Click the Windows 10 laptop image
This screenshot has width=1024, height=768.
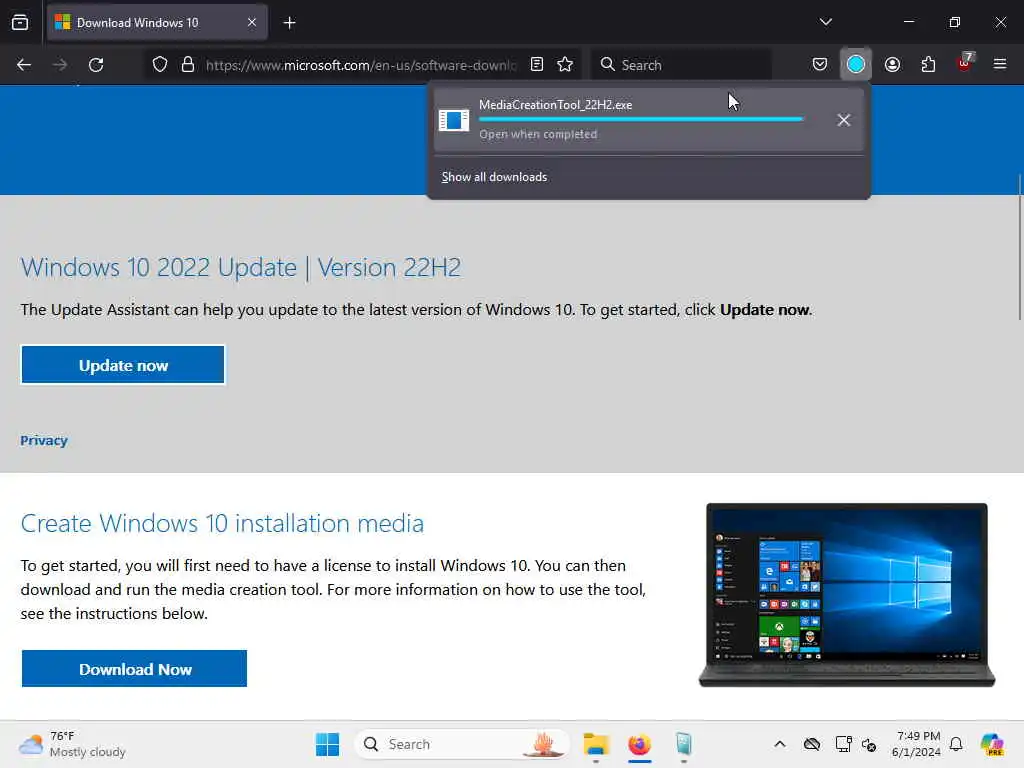tap(847, 595)
